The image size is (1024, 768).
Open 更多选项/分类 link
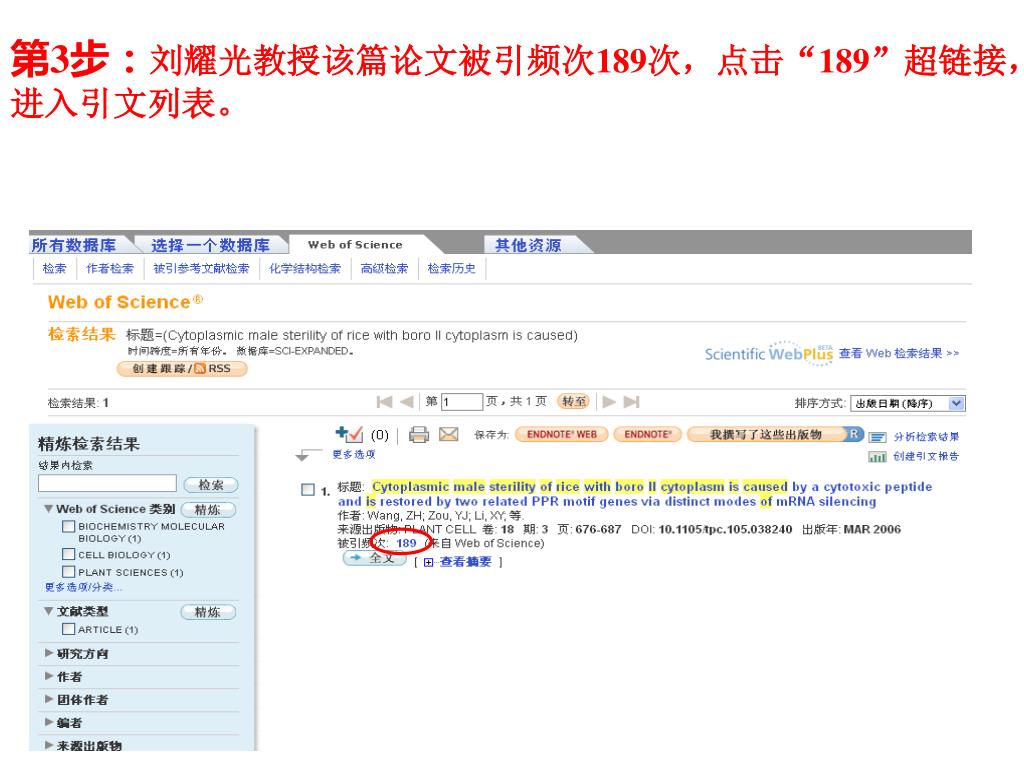pos(83,587)
